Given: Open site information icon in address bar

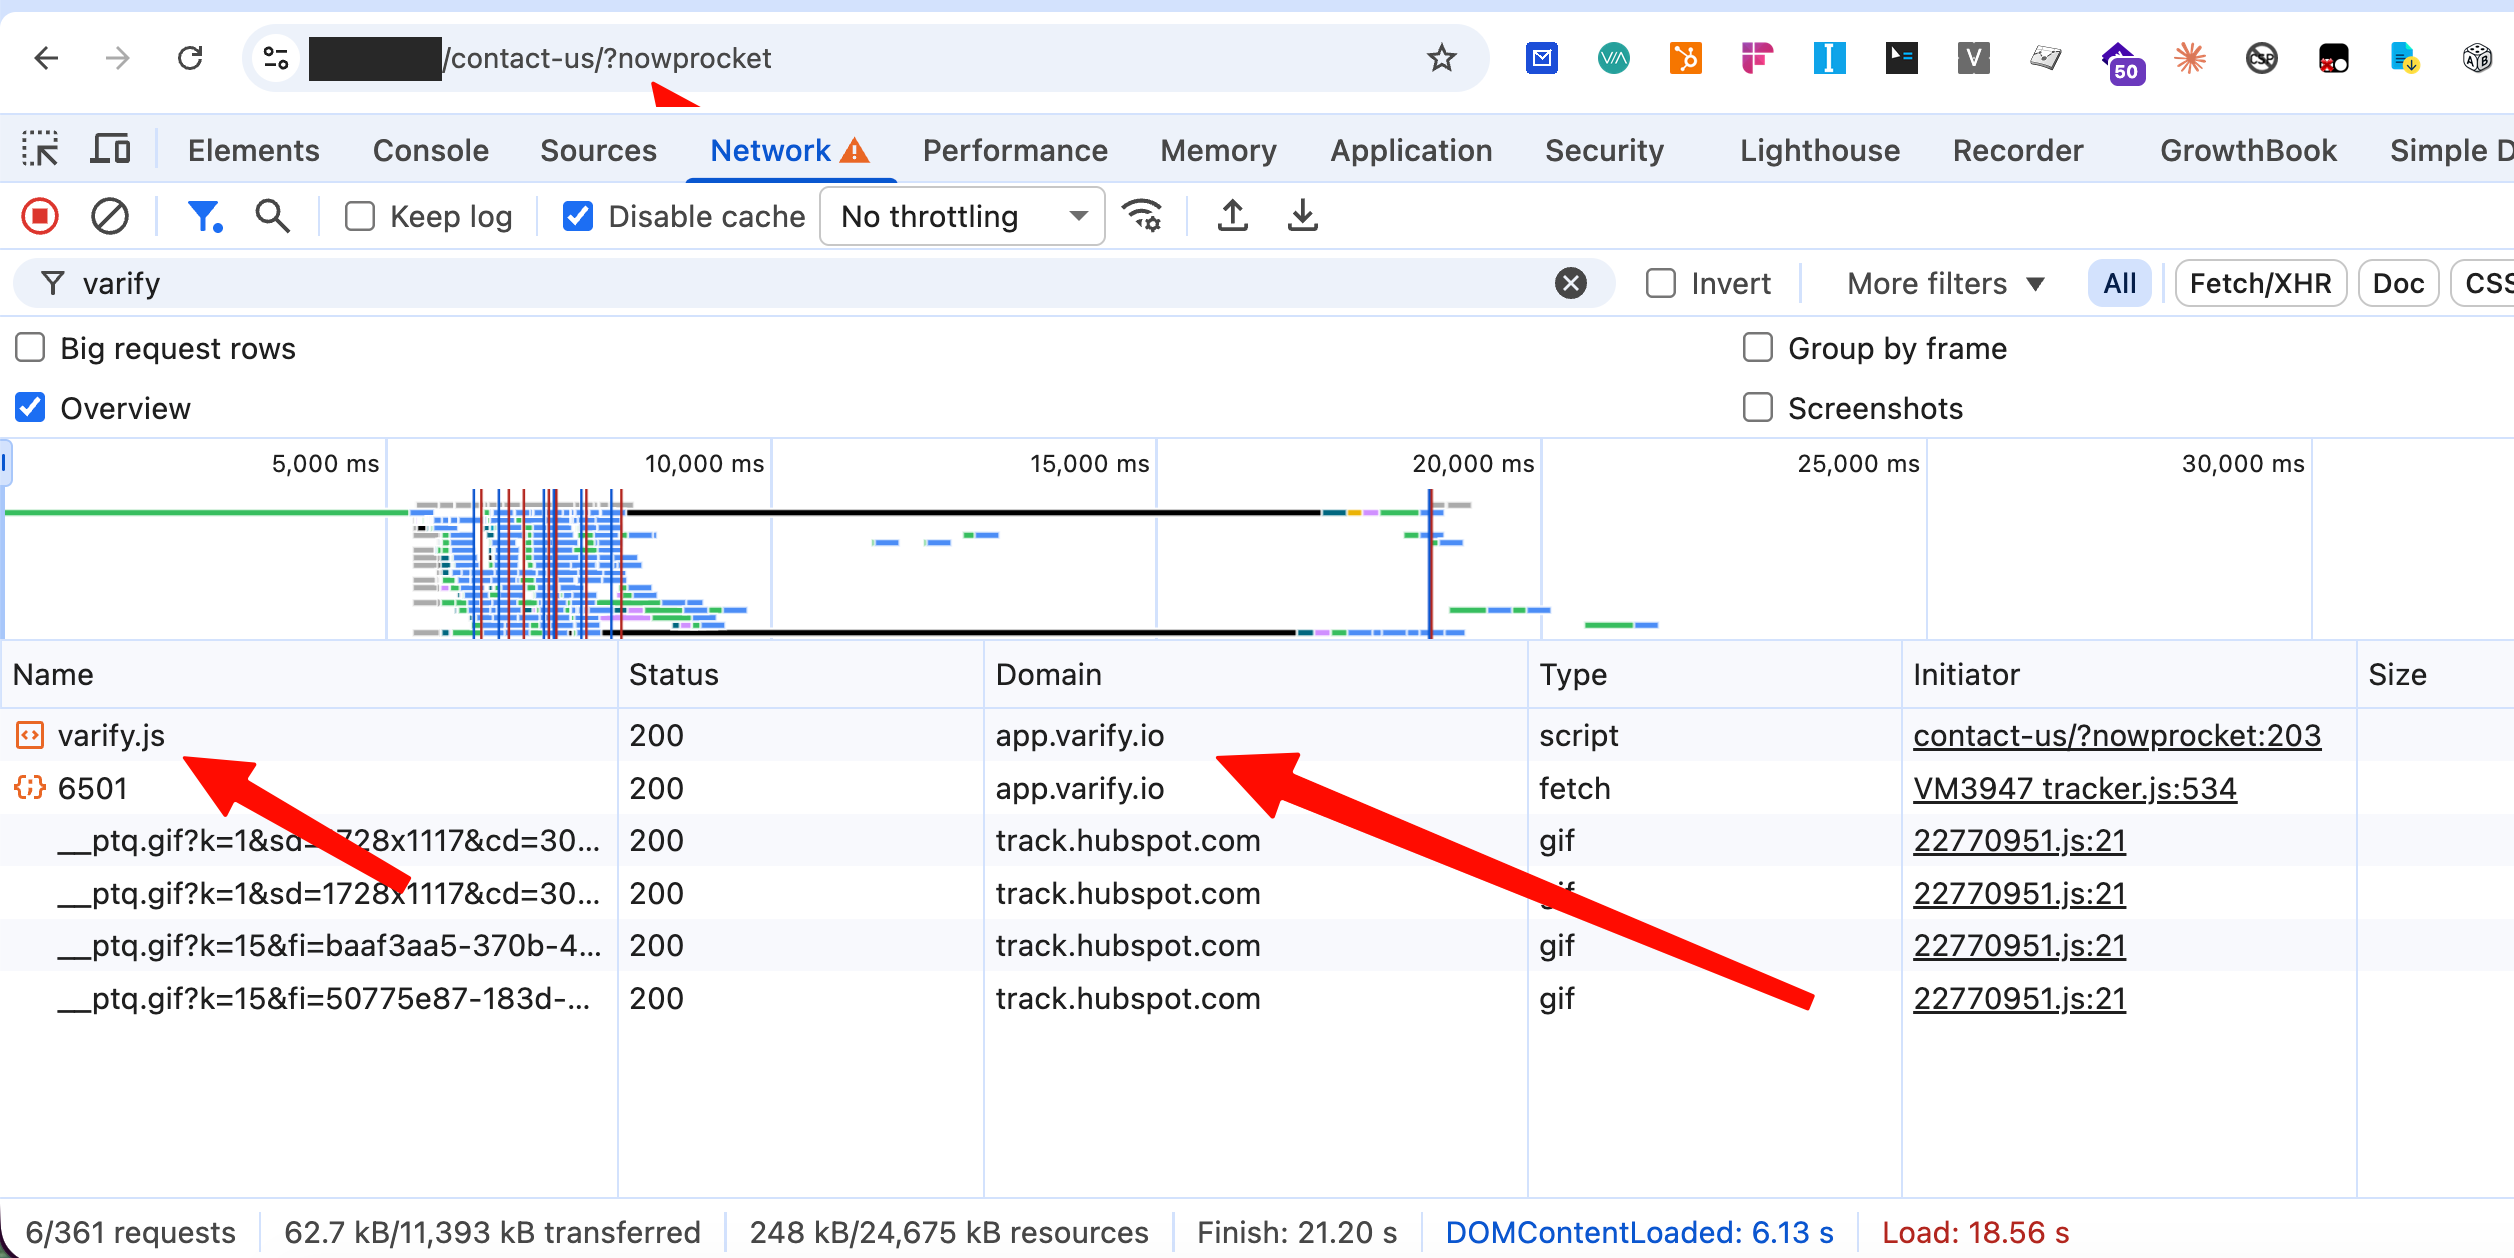Looking at the screenshot, I should 276,58.
